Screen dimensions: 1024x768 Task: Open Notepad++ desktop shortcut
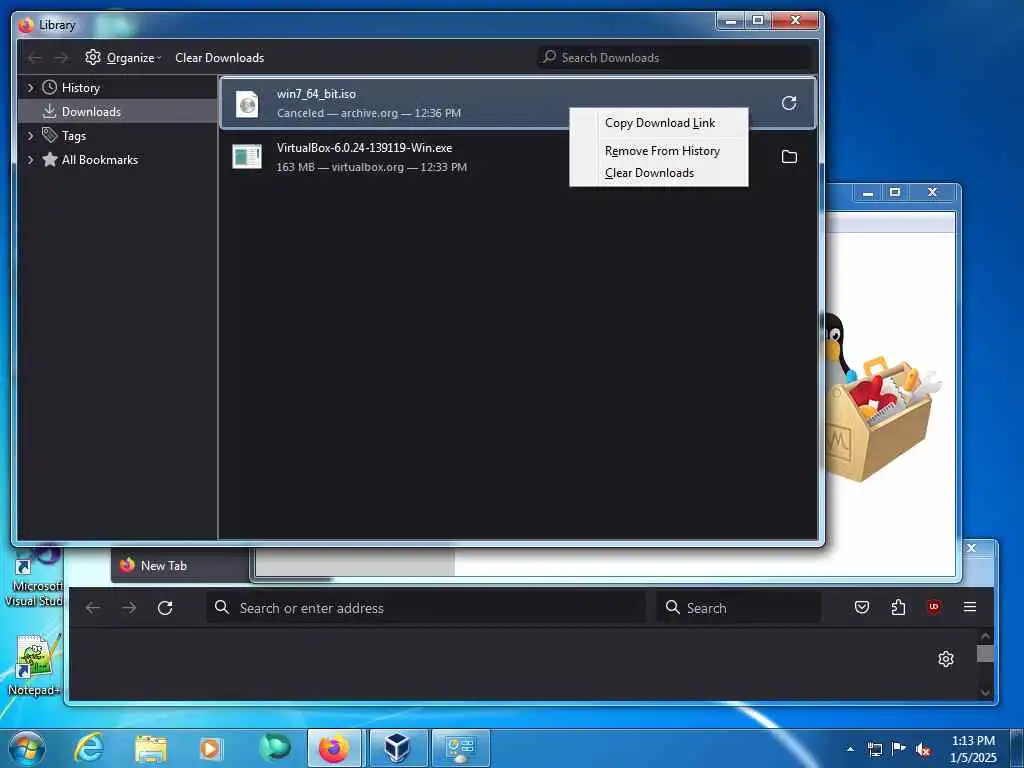point(35,664)
